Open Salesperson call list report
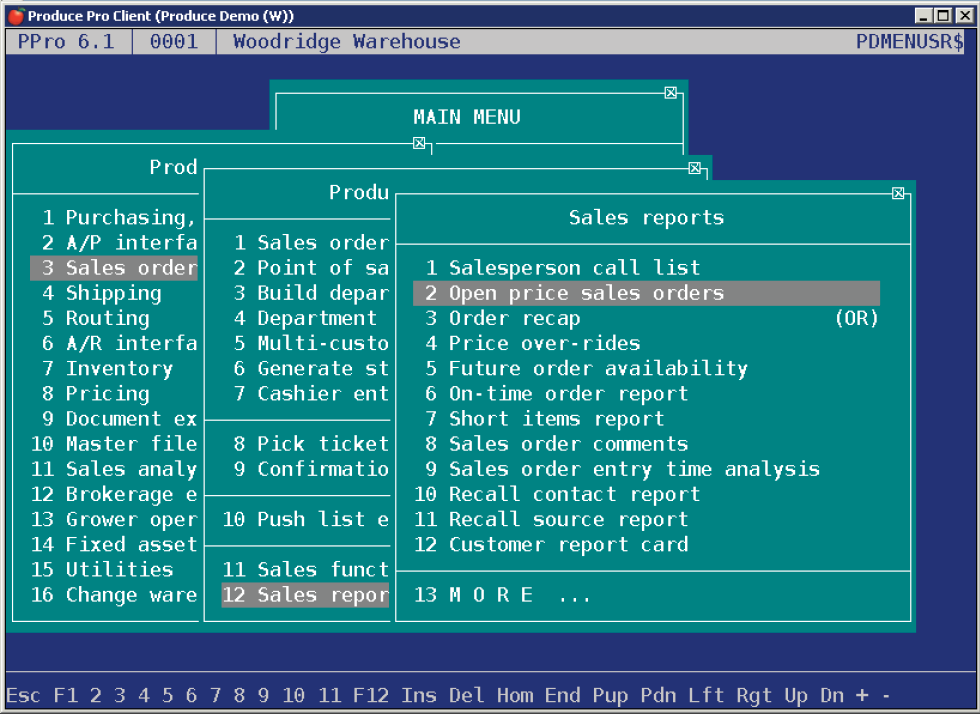 573,268
